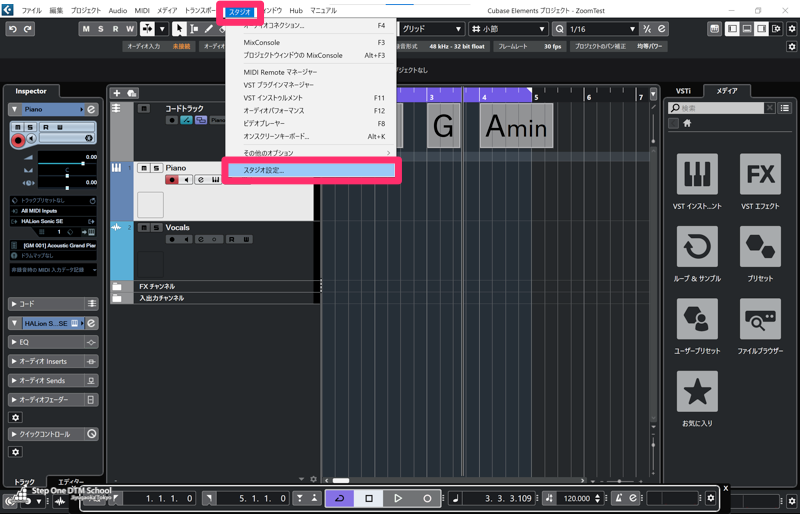
Task: Click the Stop button in transport
Action: (369, 498)
